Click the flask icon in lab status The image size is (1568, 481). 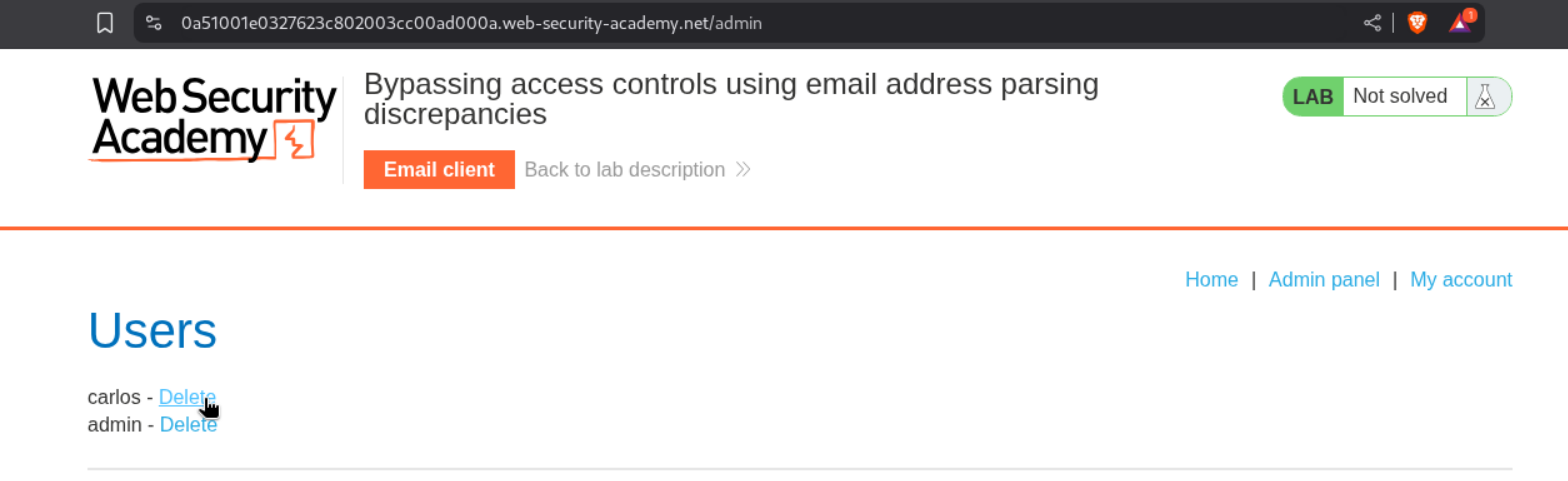(x=1485, y=97)
